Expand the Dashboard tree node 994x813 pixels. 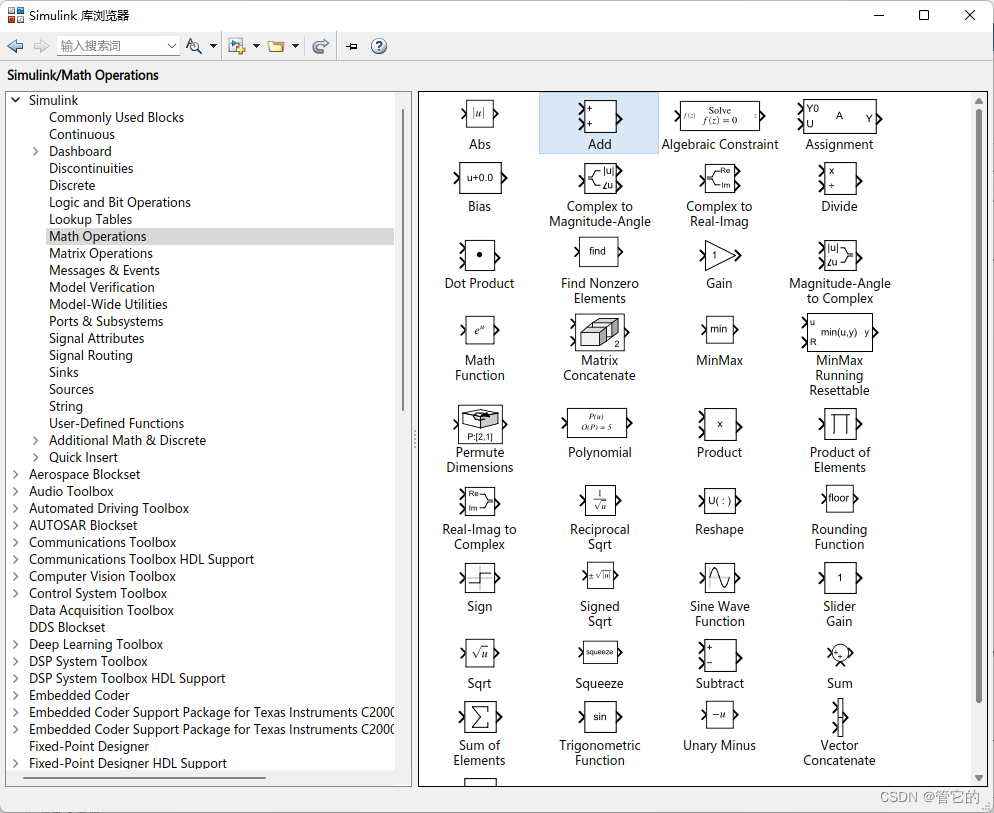point(36,152)
